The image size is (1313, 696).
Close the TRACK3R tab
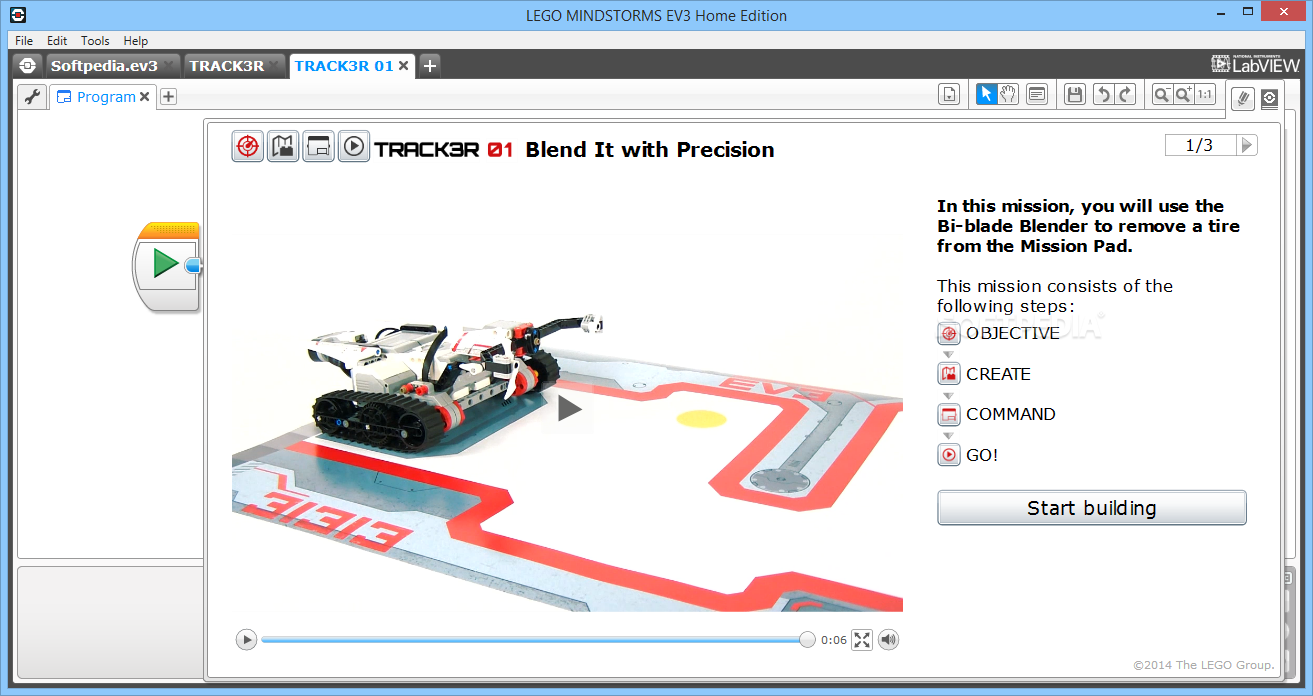(x=274, y=66)
